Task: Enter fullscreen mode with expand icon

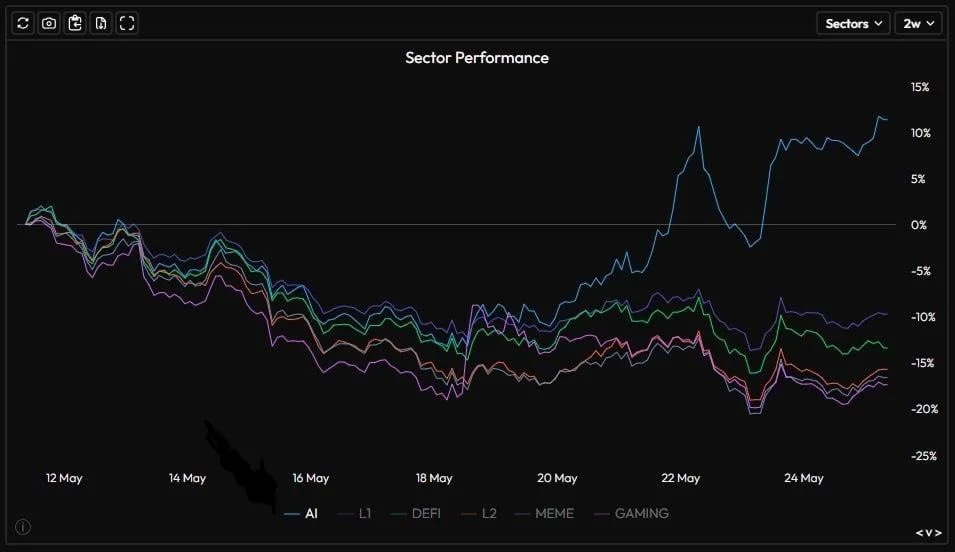Action: click(x=127, y=23)
